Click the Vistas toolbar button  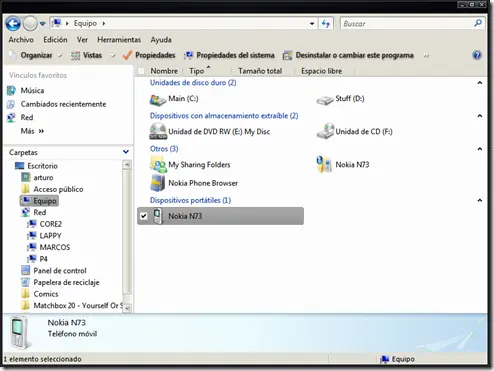(86, 55)
